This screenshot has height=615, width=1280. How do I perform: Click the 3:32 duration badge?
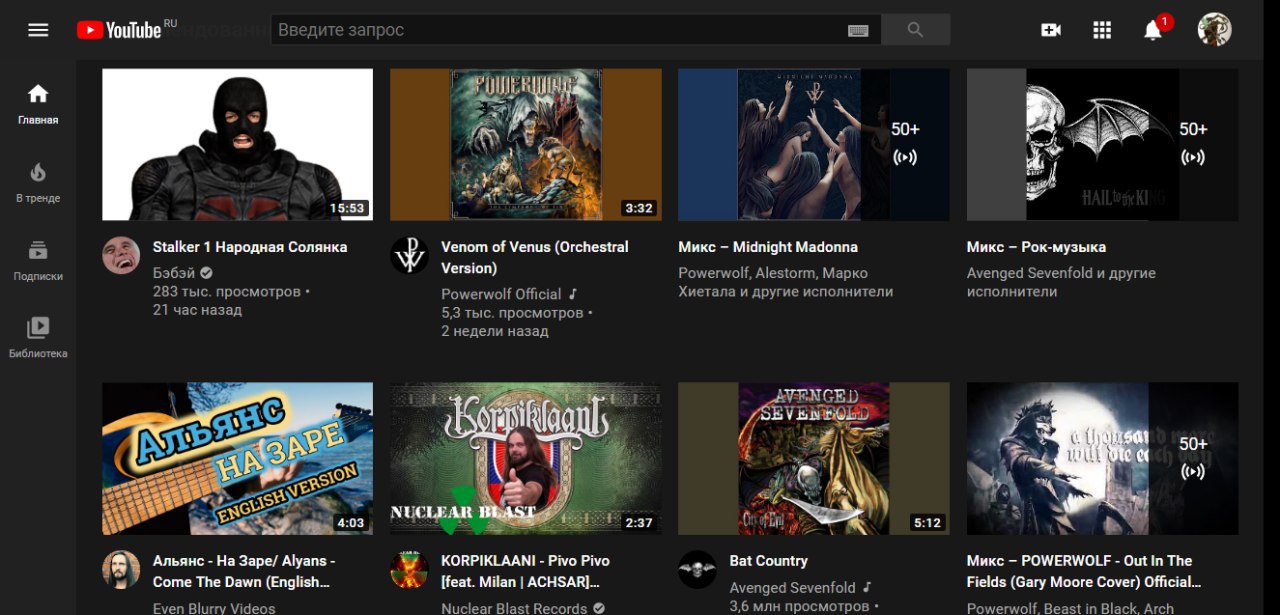point(638,208)
